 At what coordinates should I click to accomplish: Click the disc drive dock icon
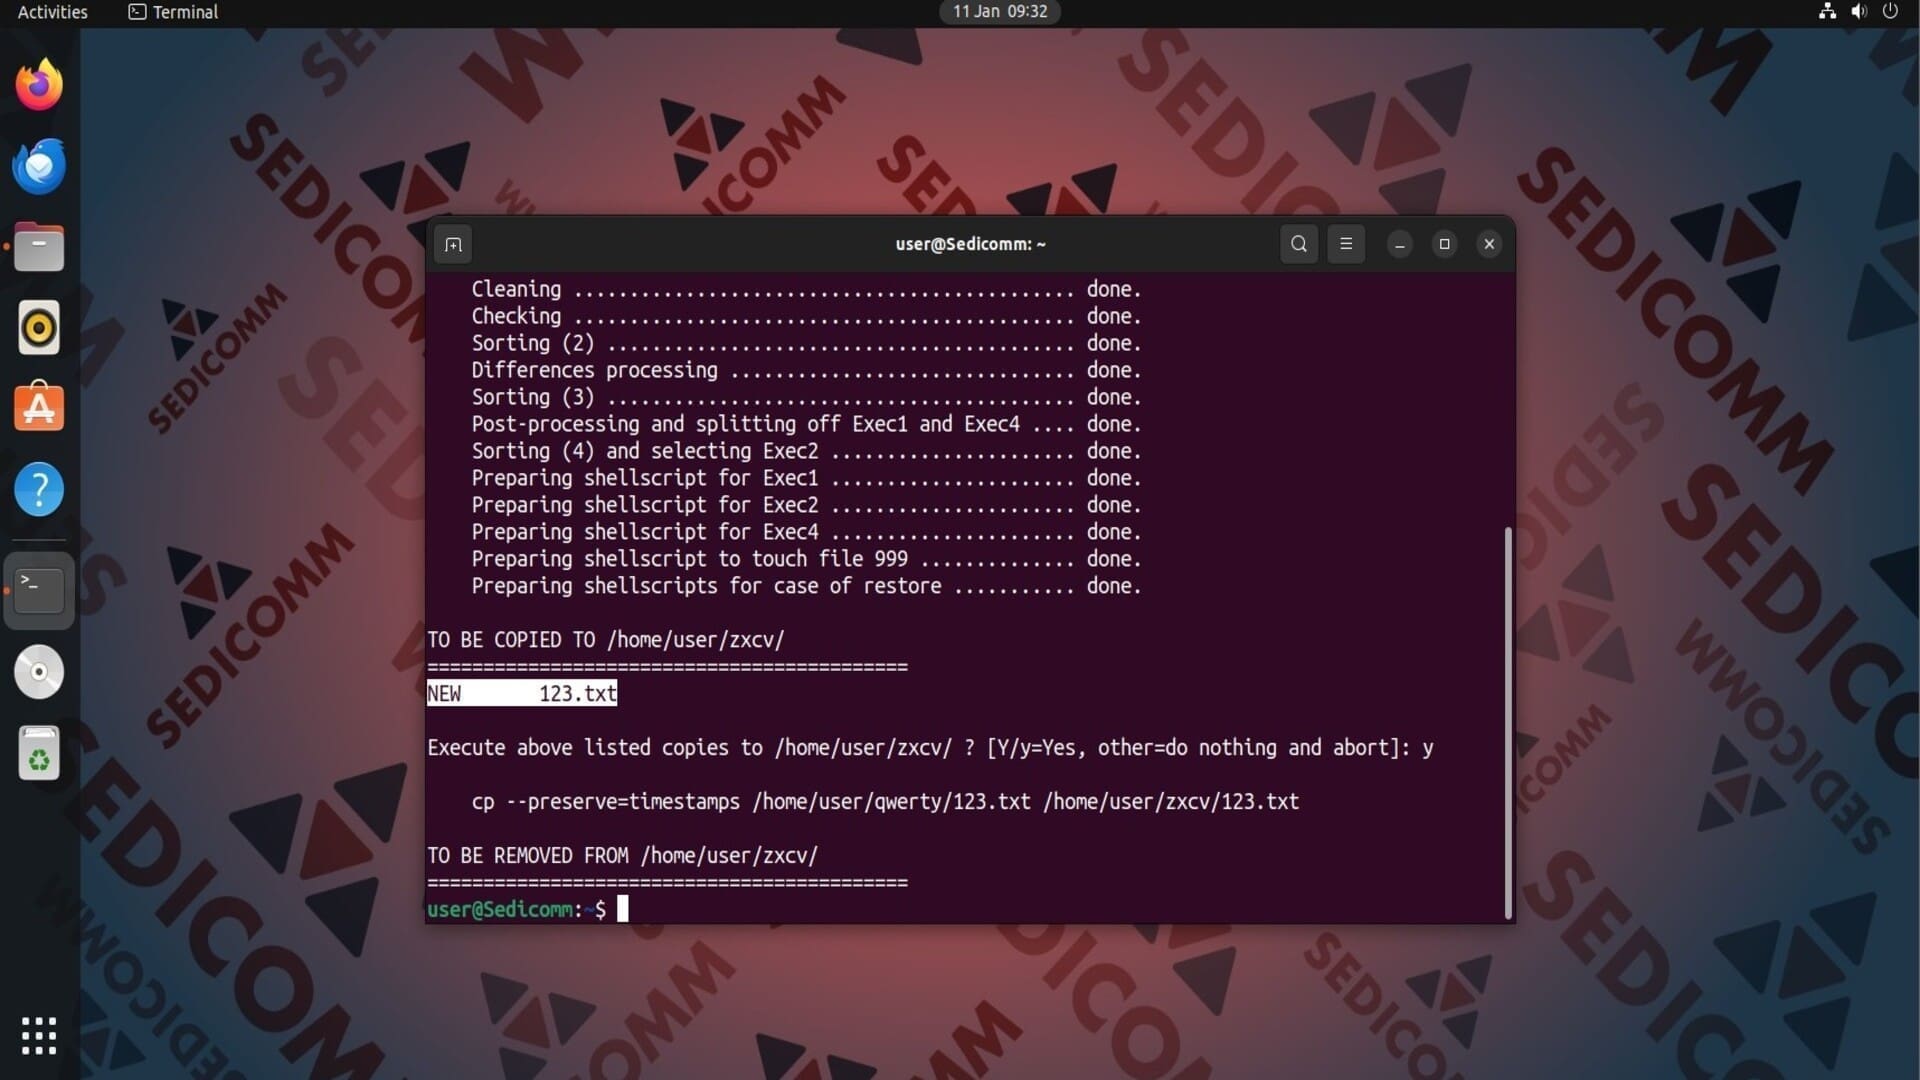pyautogui.click(x=39, y=672)
